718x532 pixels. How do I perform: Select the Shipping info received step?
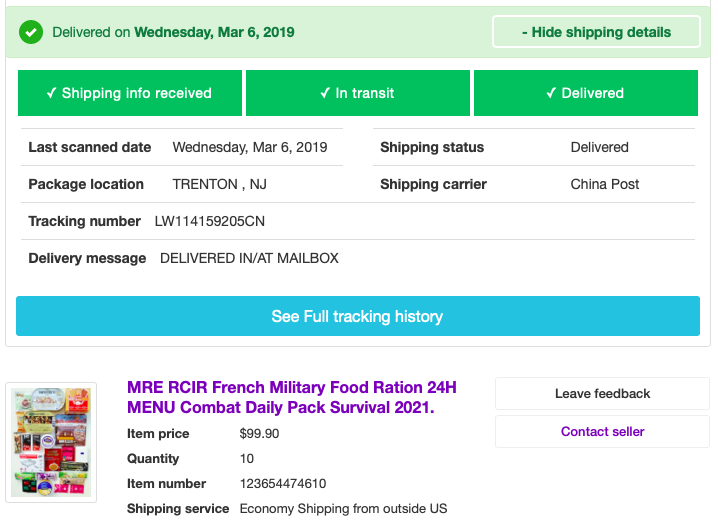point(129,93)
